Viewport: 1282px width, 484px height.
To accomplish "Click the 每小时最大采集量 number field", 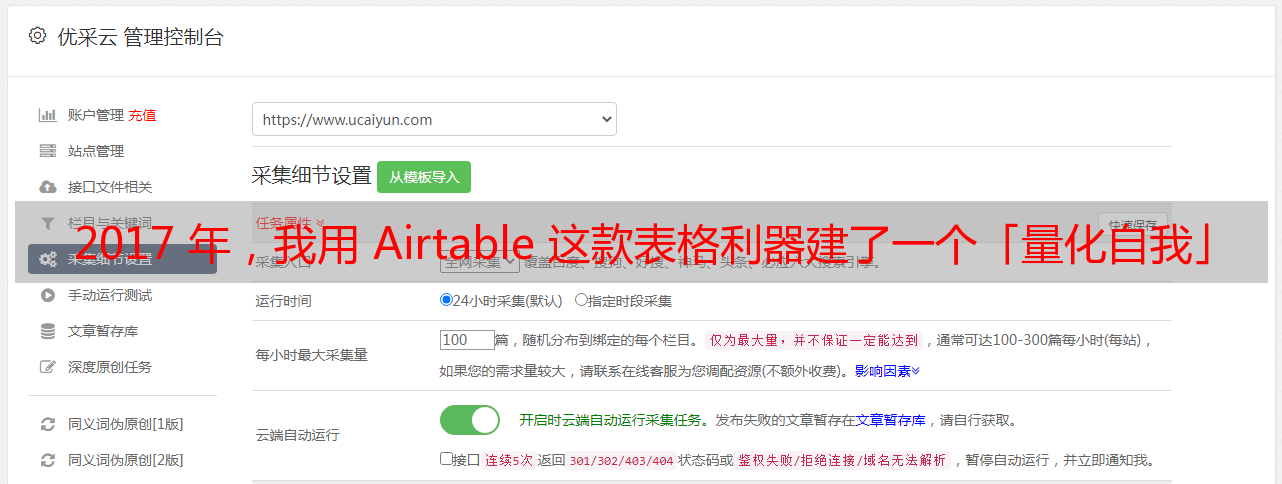I will coord(467,340).
